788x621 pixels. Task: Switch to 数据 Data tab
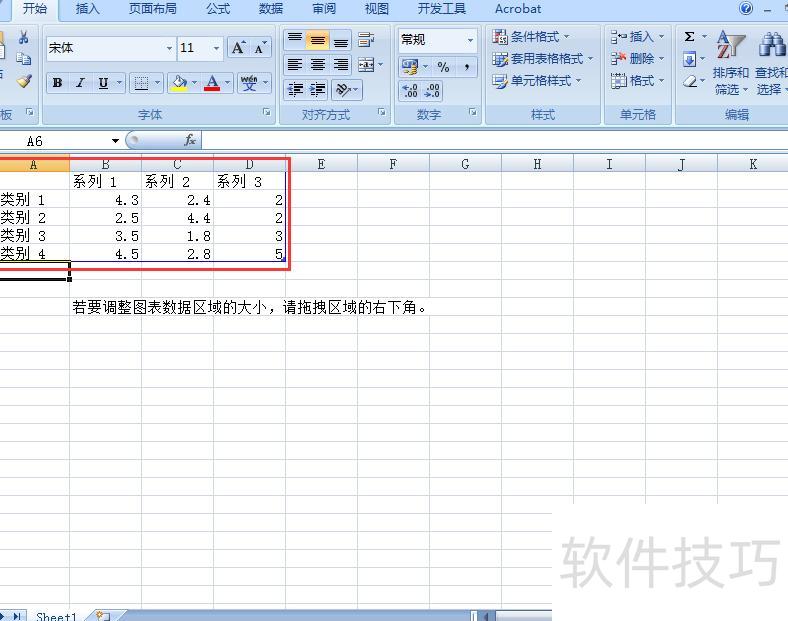click(x=271, y=9)
